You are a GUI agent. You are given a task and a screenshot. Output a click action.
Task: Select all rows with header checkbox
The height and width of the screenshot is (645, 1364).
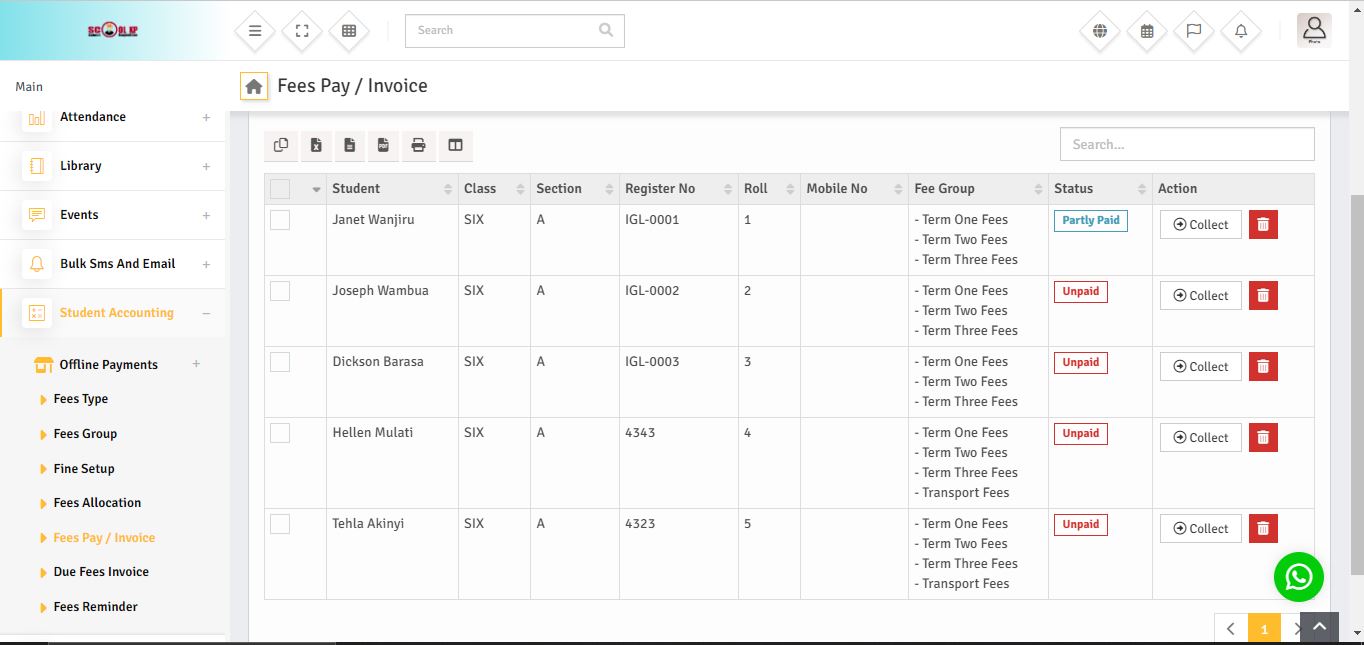tap(280, 189)
